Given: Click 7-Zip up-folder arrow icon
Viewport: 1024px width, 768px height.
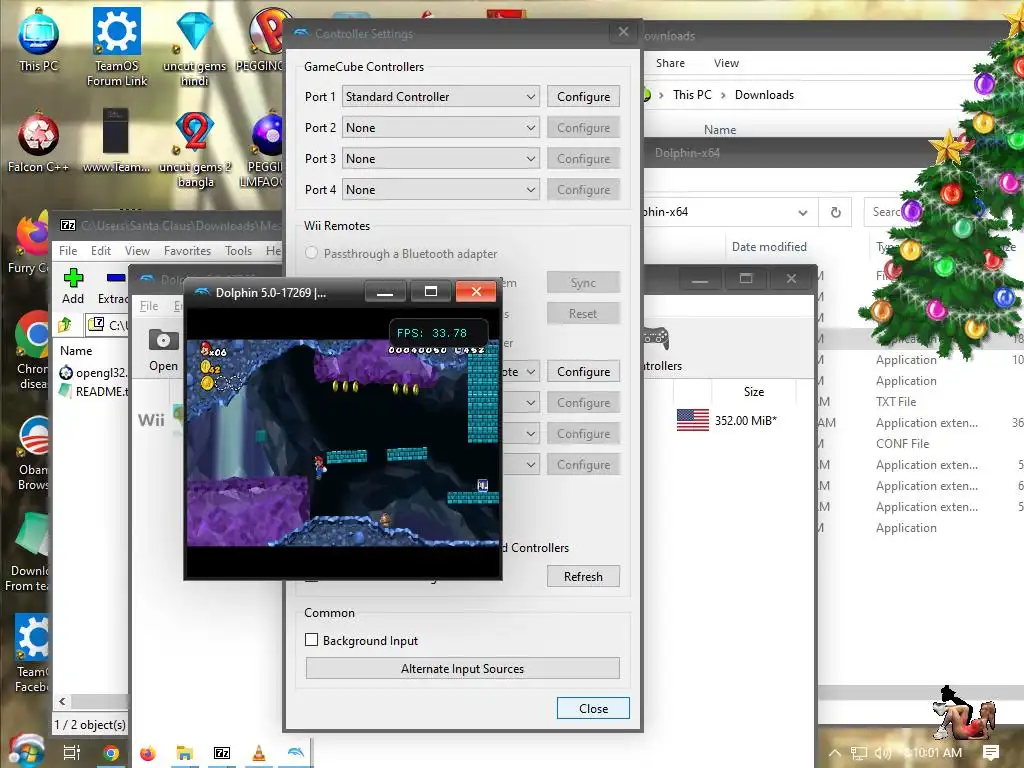Looking at the screenshot, I should point(65,325).
